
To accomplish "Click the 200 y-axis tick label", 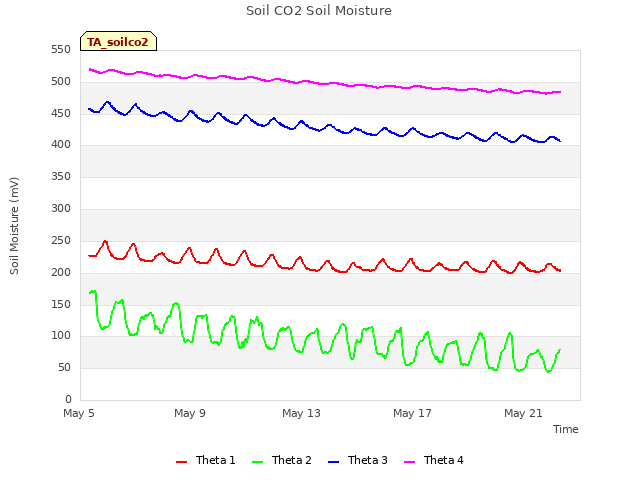I will 61,273.
